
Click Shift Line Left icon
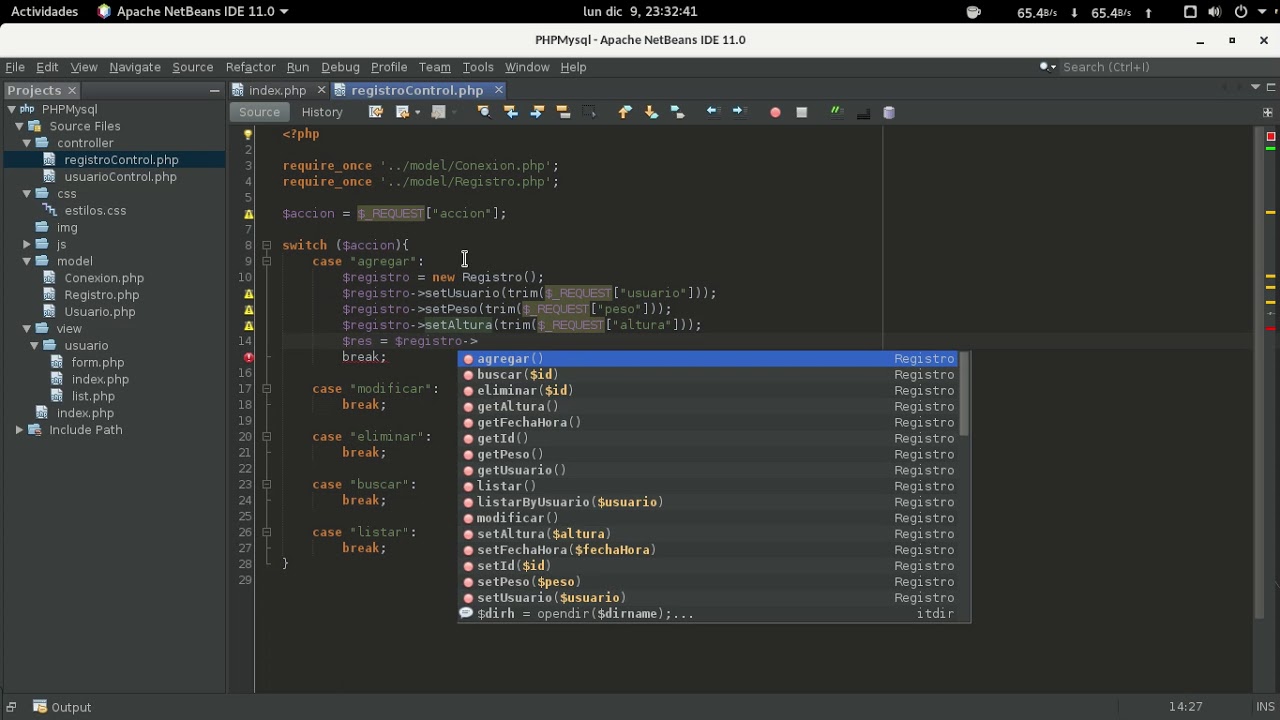(x=712, y=112)
